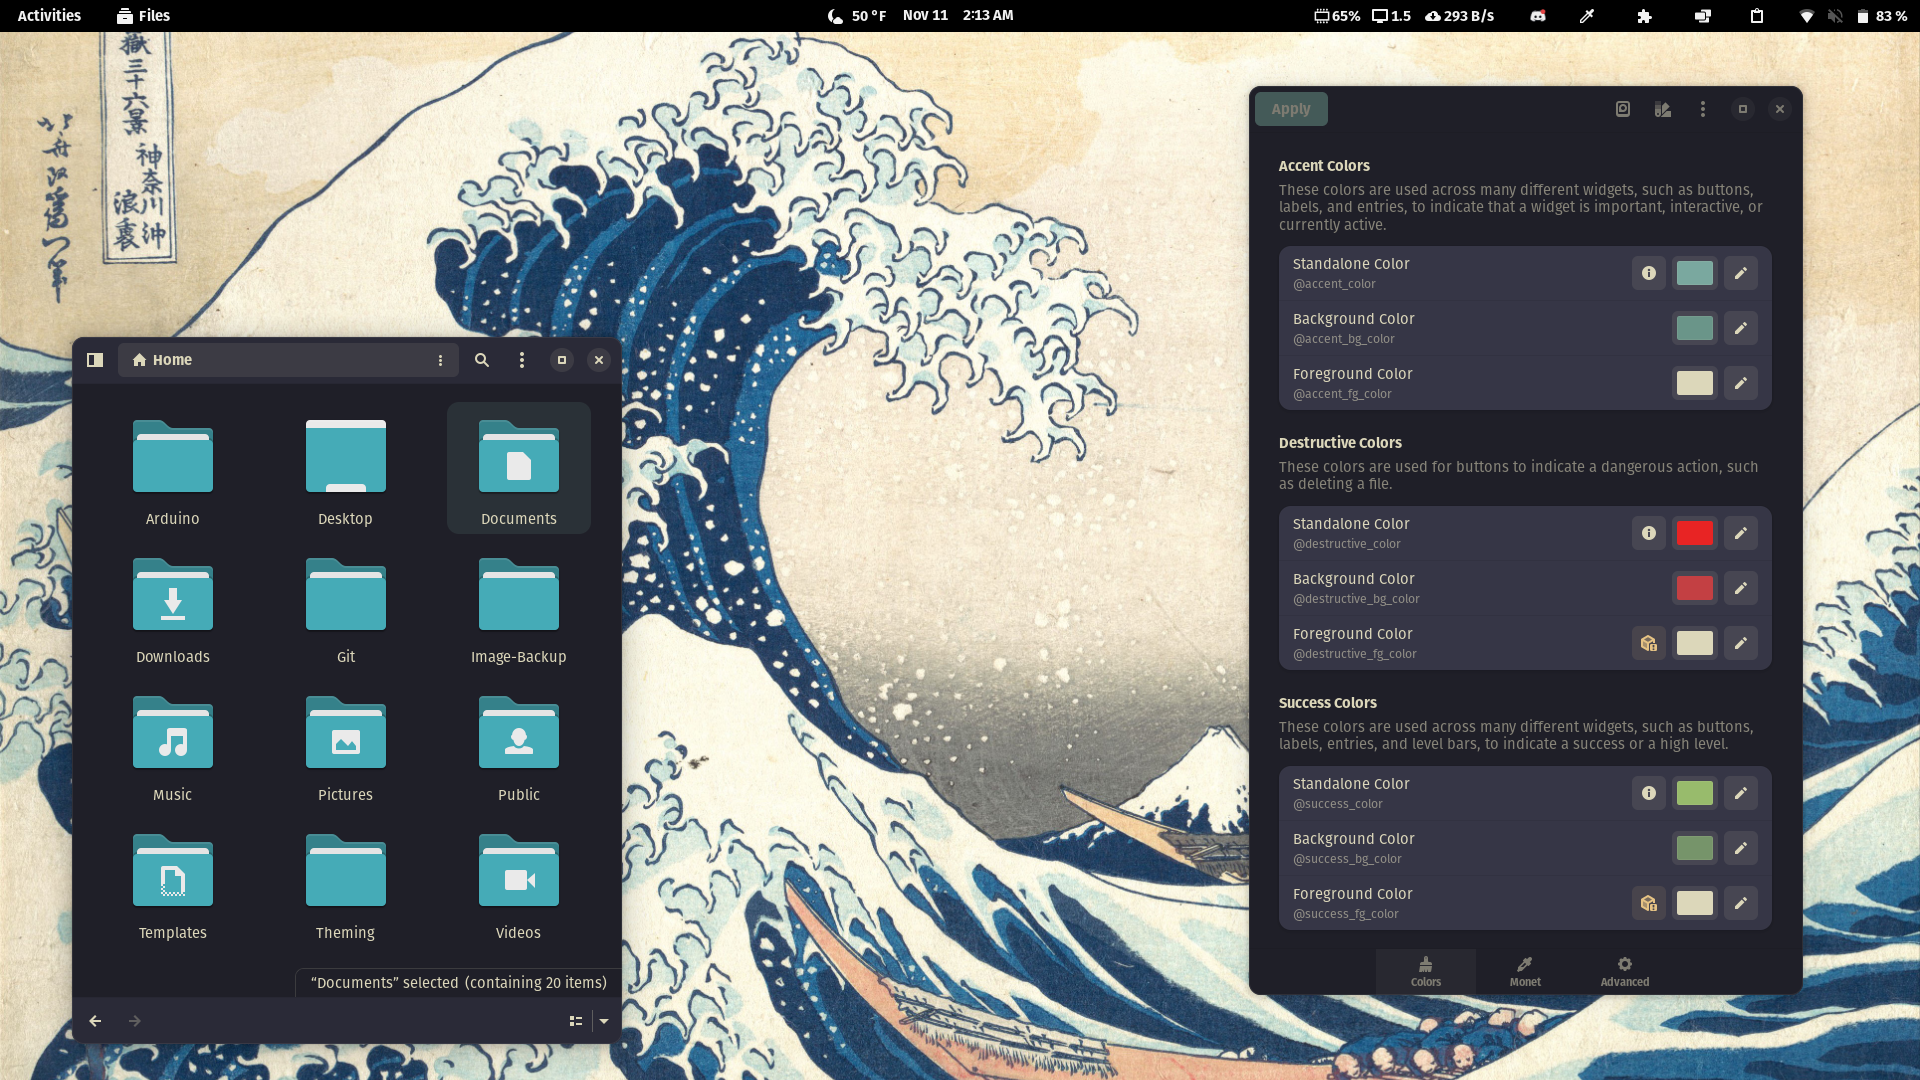Click the presets palette icon in header
1920x1080 pixels.
pyautogui.click(x=1662, y=109)
